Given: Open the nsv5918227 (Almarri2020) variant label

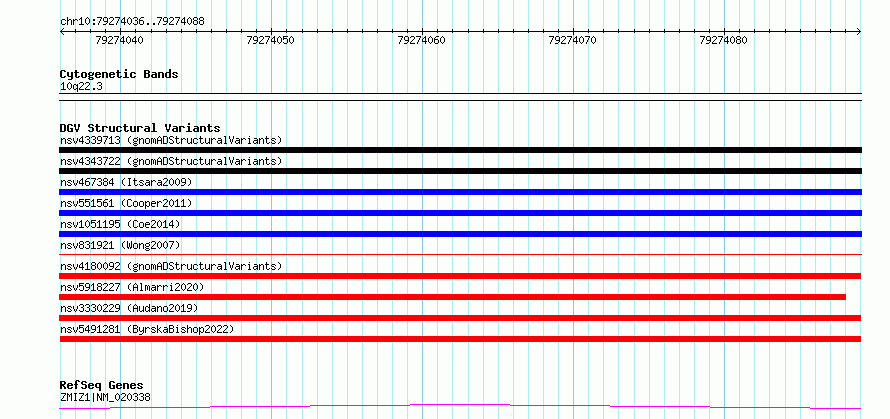Looking at the screenshot, I should click(x=132, y=287).
